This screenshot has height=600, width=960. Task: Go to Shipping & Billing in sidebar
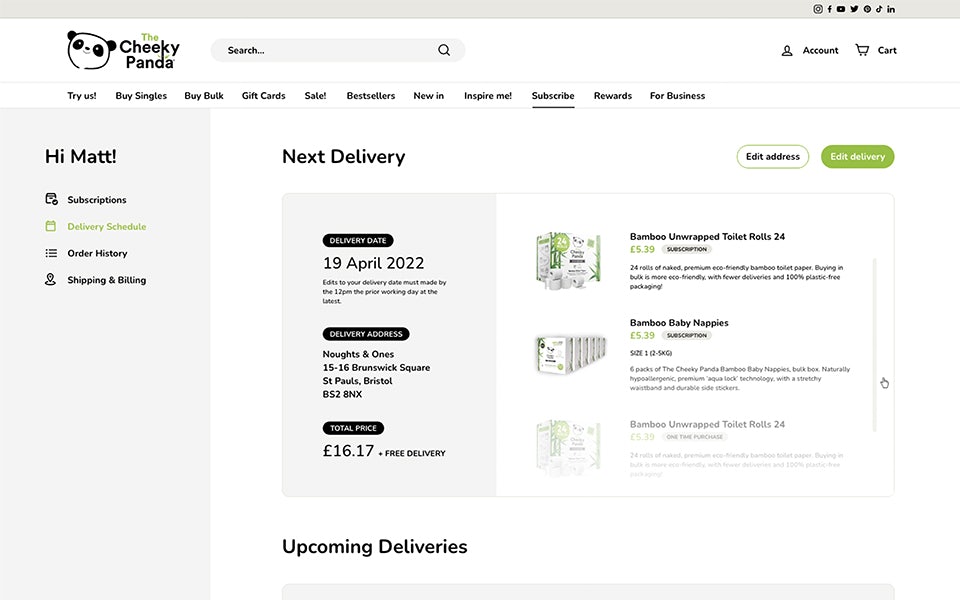[x=107, y=280]
